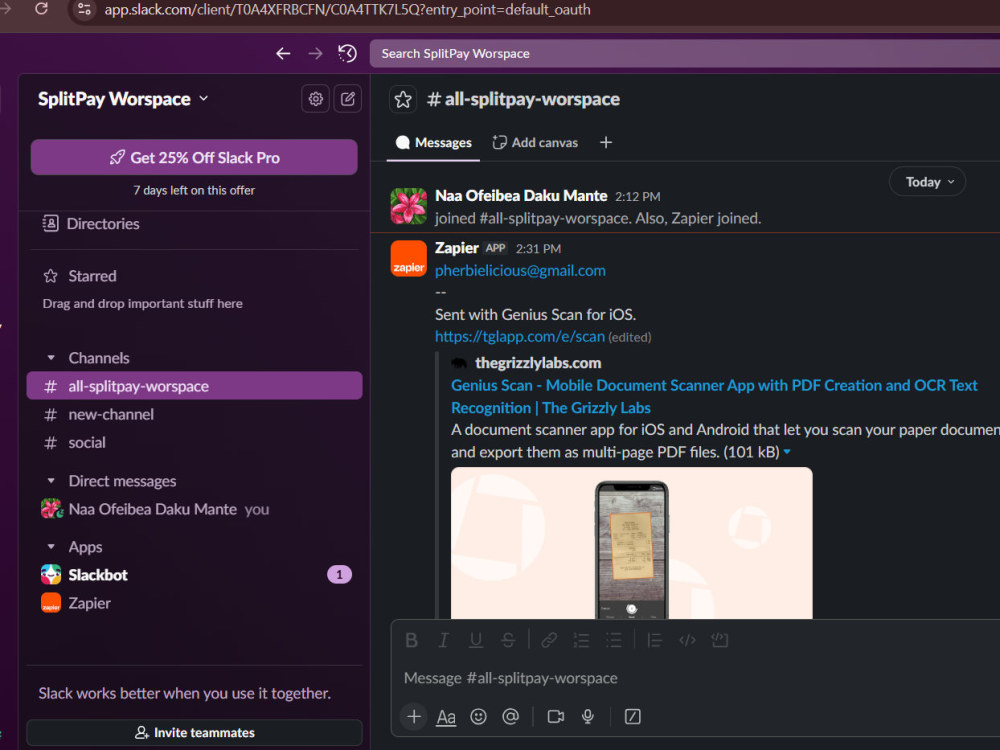
Task: Select all-splitpay-worspace in sidebar
Action: point(195,386)
